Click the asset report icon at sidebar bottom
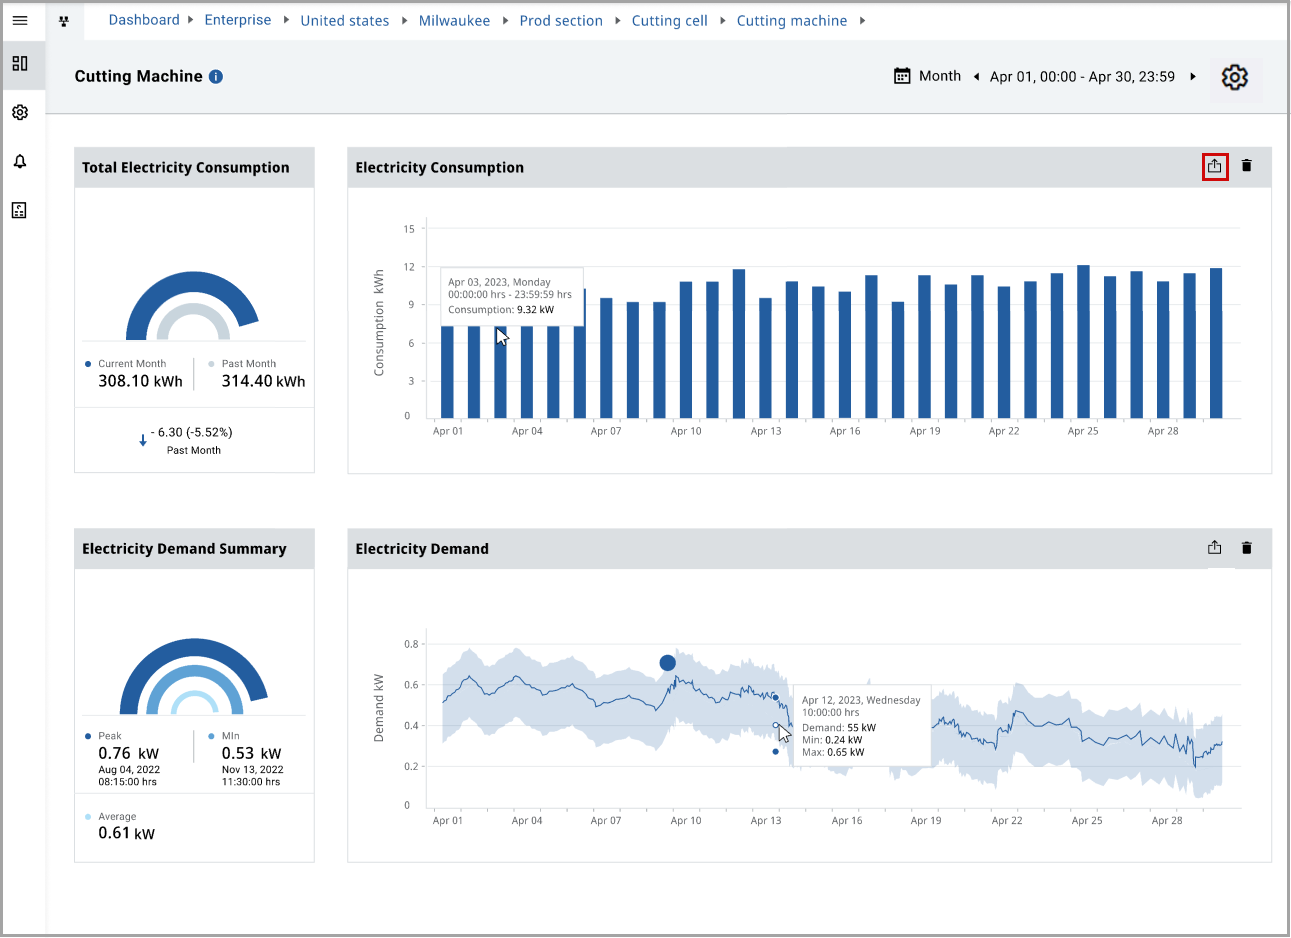Screen dimensions: 1291x938 point(20,210)
